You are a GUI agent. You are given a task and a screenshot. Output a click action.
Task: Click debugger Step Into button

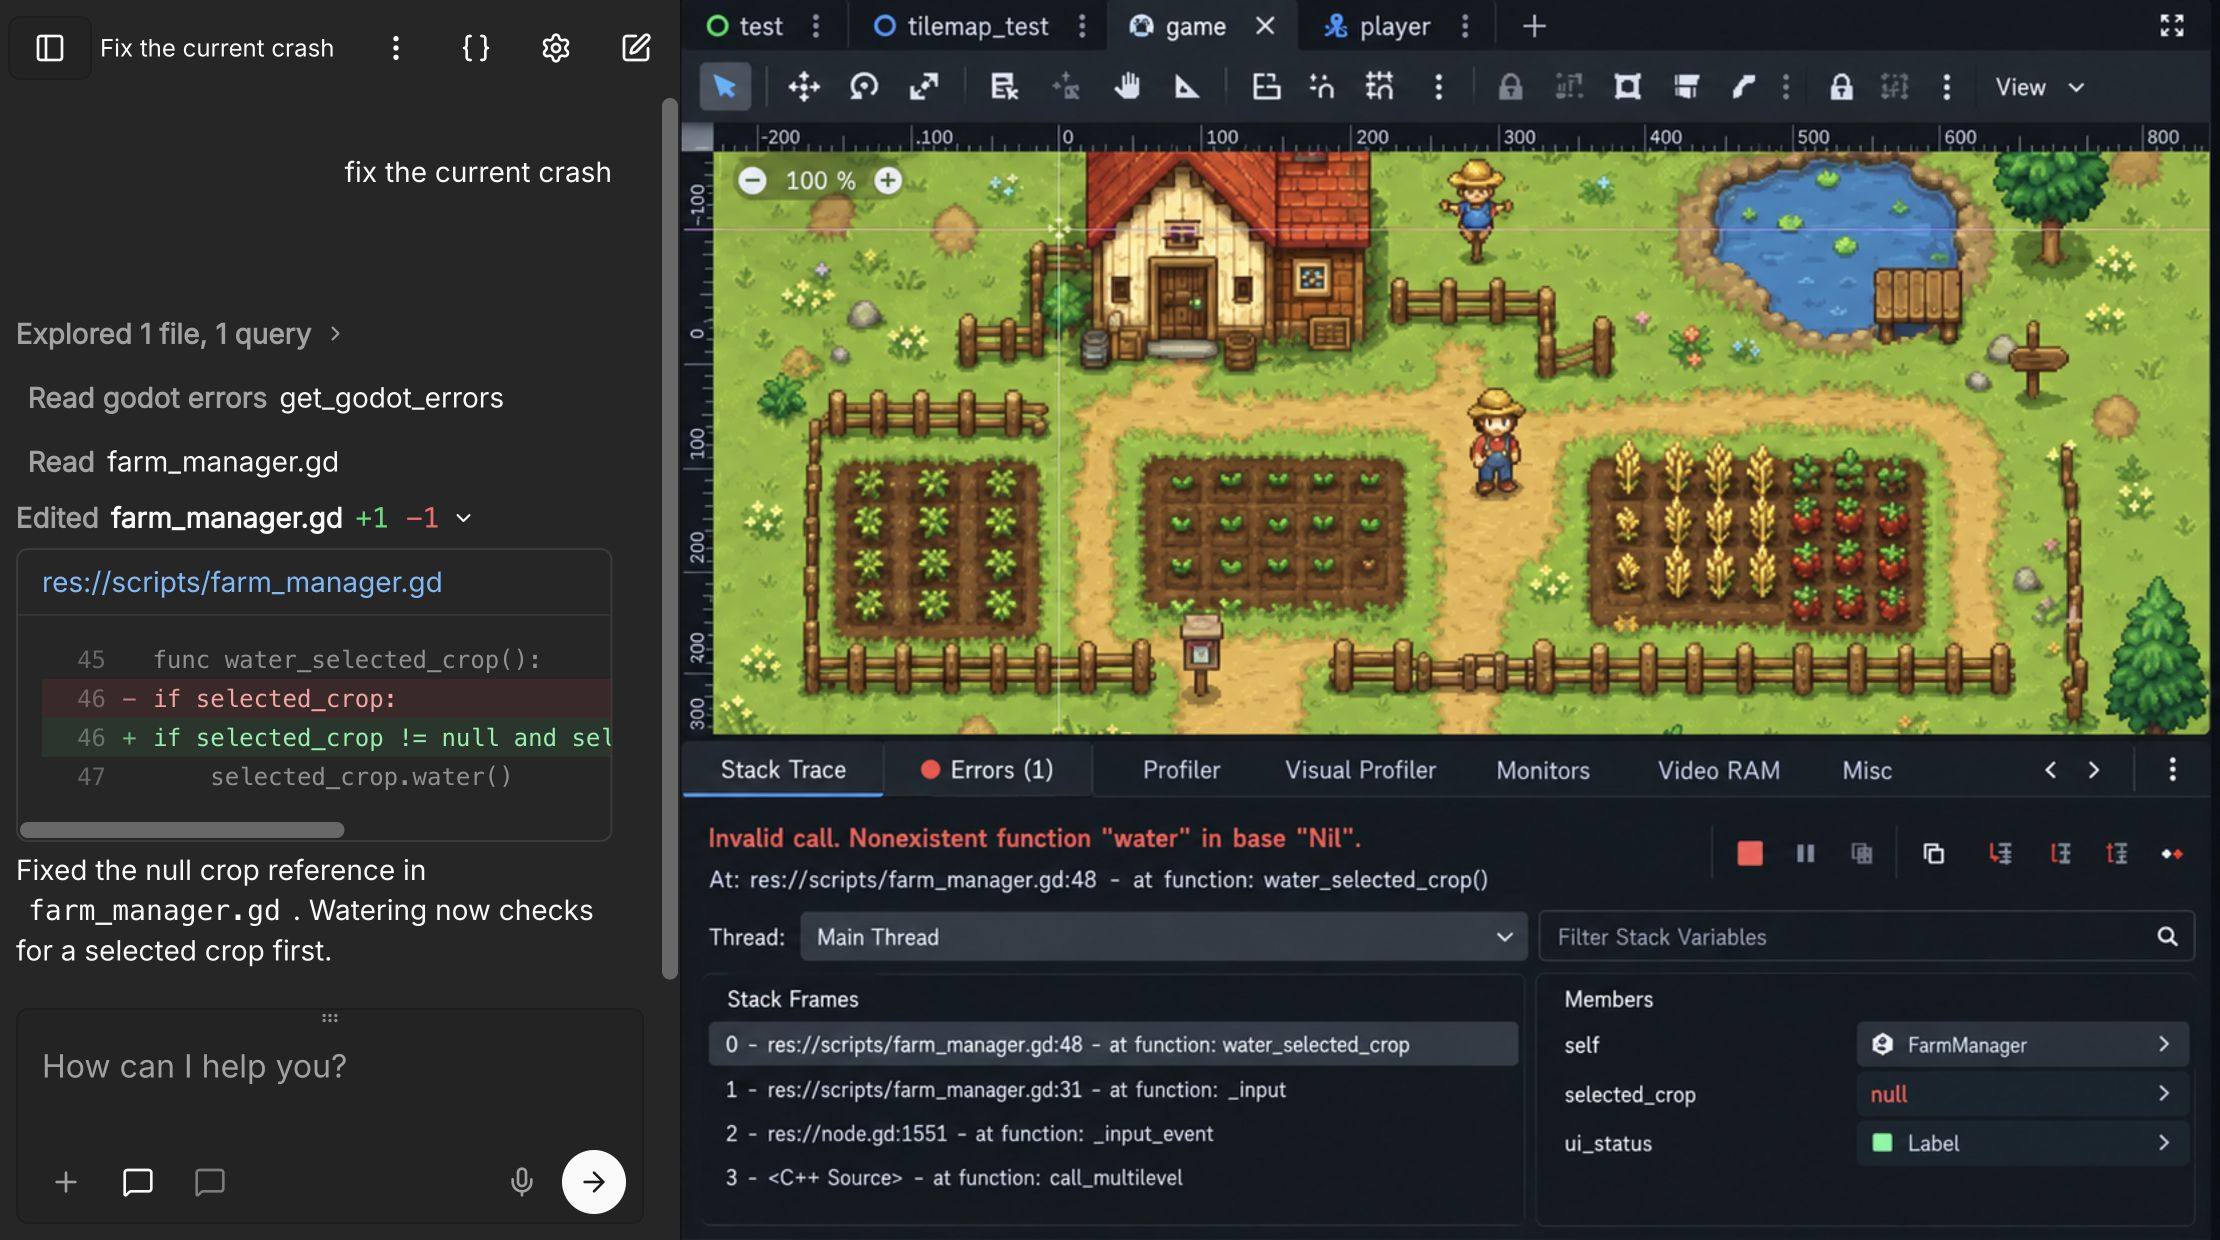2000,853
